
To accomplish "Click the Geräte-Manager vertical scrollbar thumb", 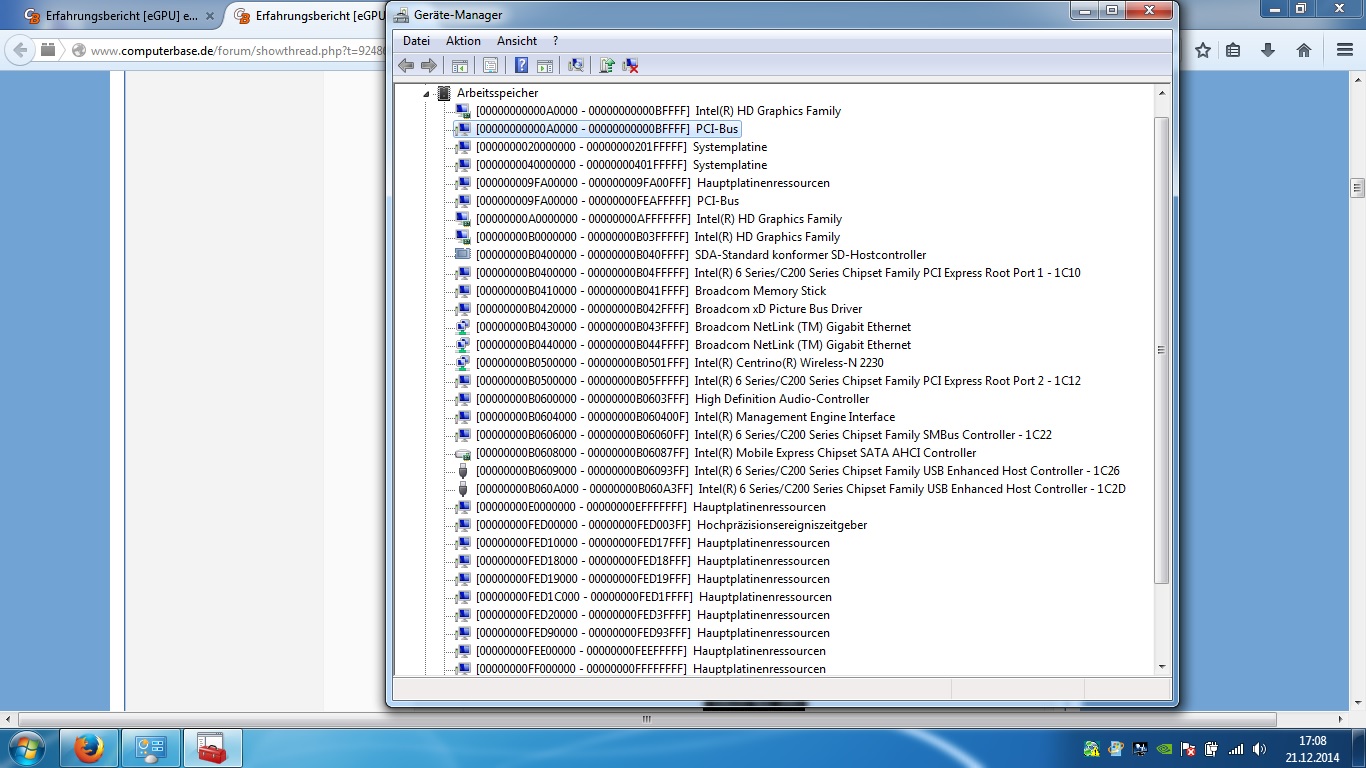I will (1161, 350).
